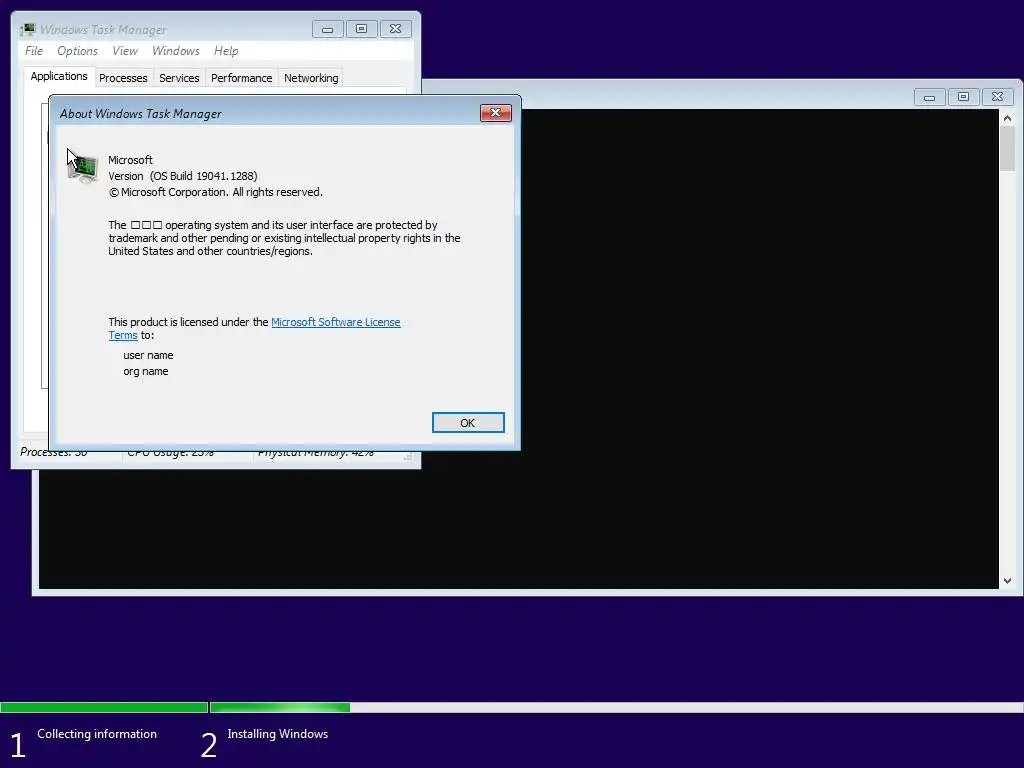This screenshot has width=1024, height=768.
Task: Open the Windows menu in Task Manager
Action: tap(176, 51)
